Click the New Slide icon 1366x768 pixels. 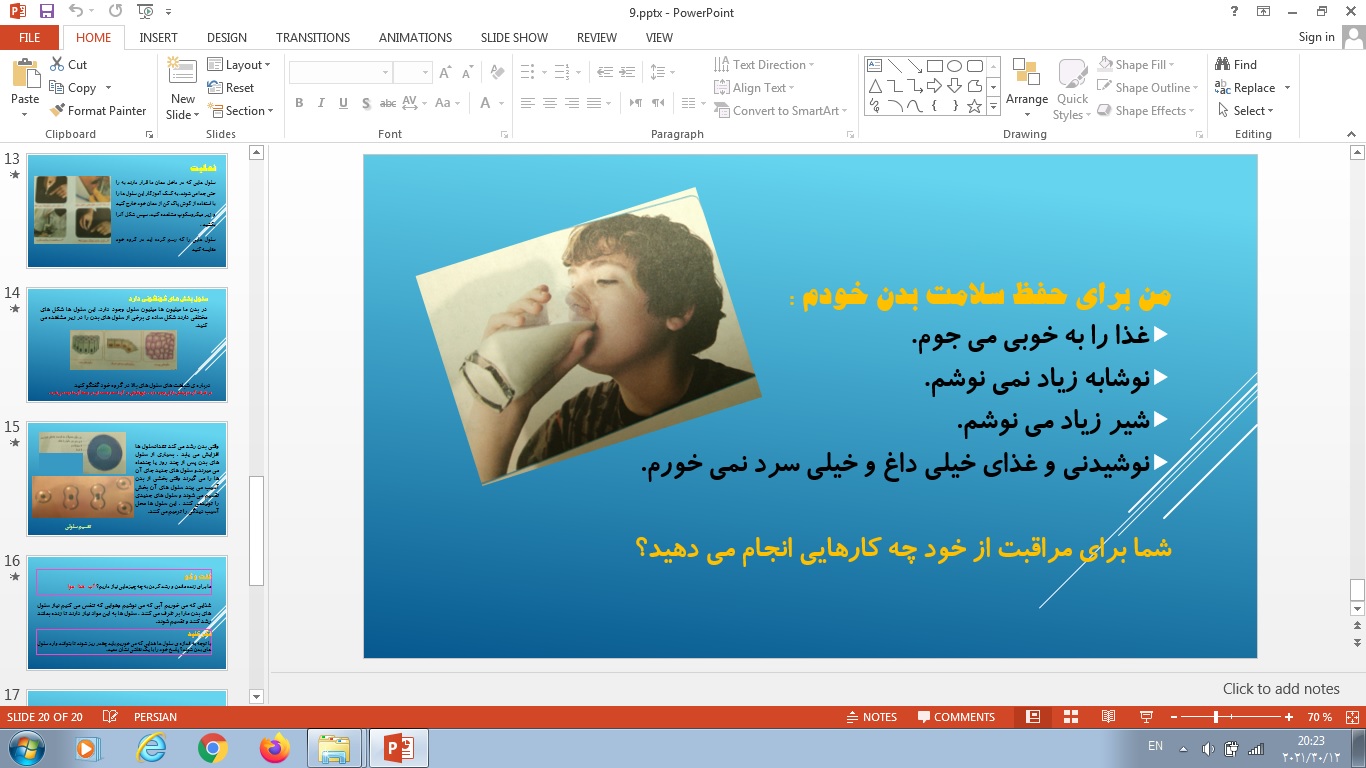pyautogui.click(x=182, y=73)
